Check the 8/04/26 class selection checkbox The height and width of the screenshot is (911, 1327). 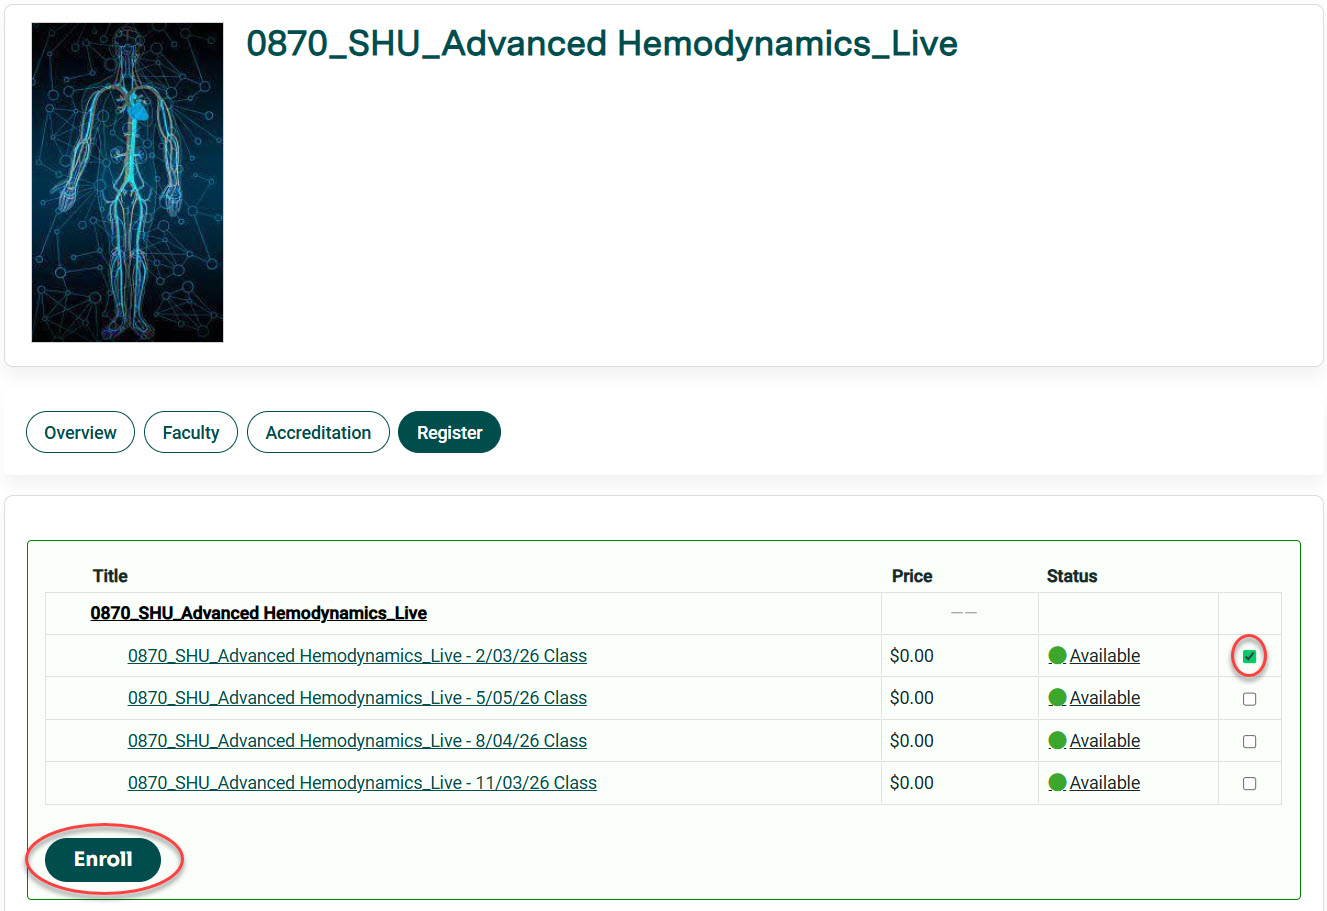pos(1249,741)
